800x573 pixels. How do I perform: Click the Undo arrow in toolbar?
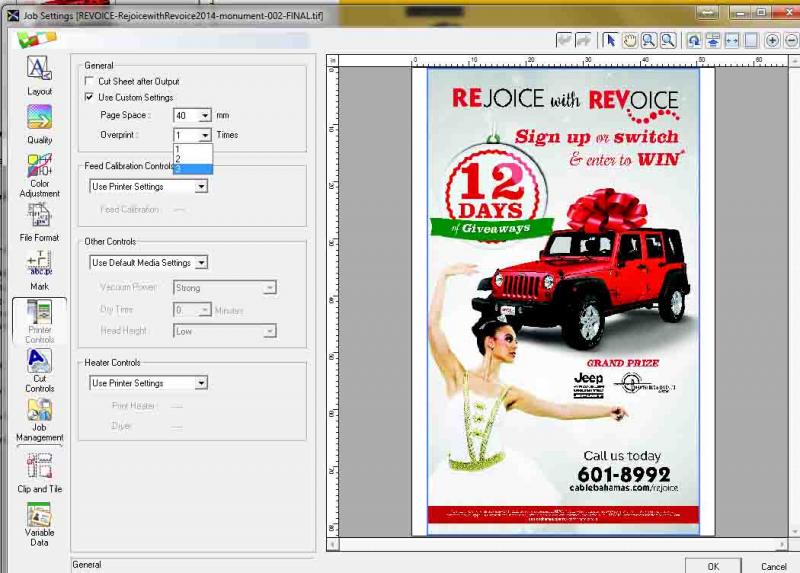(x=564, y=40)
